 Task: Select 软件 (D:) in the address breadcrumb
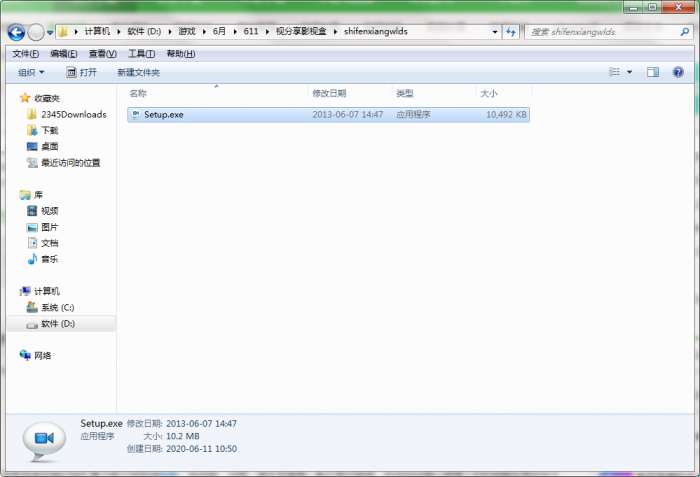pos(144,31)
